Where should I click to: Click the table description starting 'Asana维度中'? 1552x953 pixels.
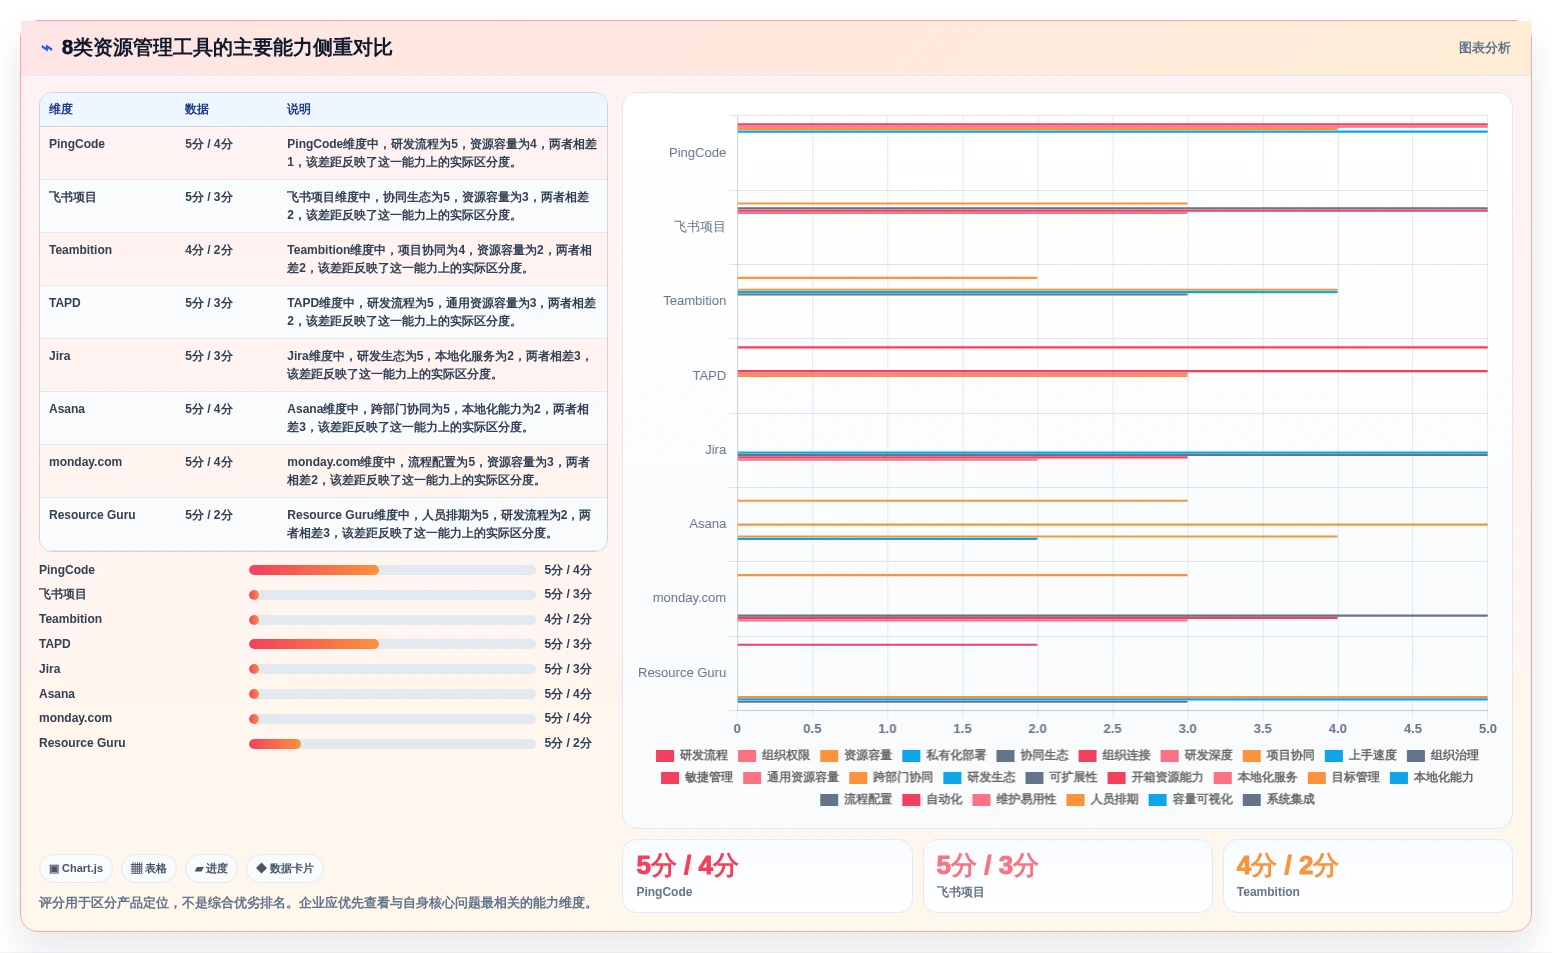(x=440, y=418)
